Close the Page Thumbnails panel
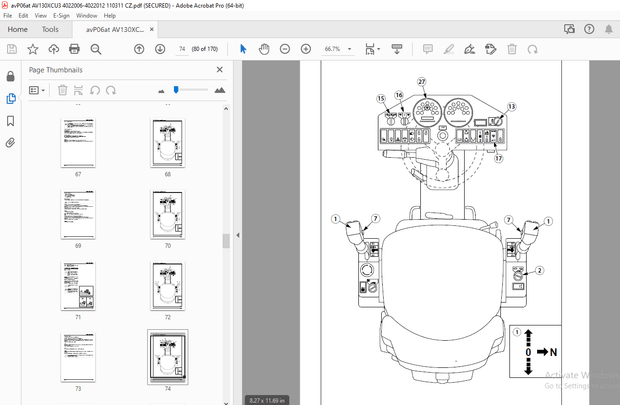The height and width of the screenshot is (405, 620). pyautogui.click(x=219, y=70)
